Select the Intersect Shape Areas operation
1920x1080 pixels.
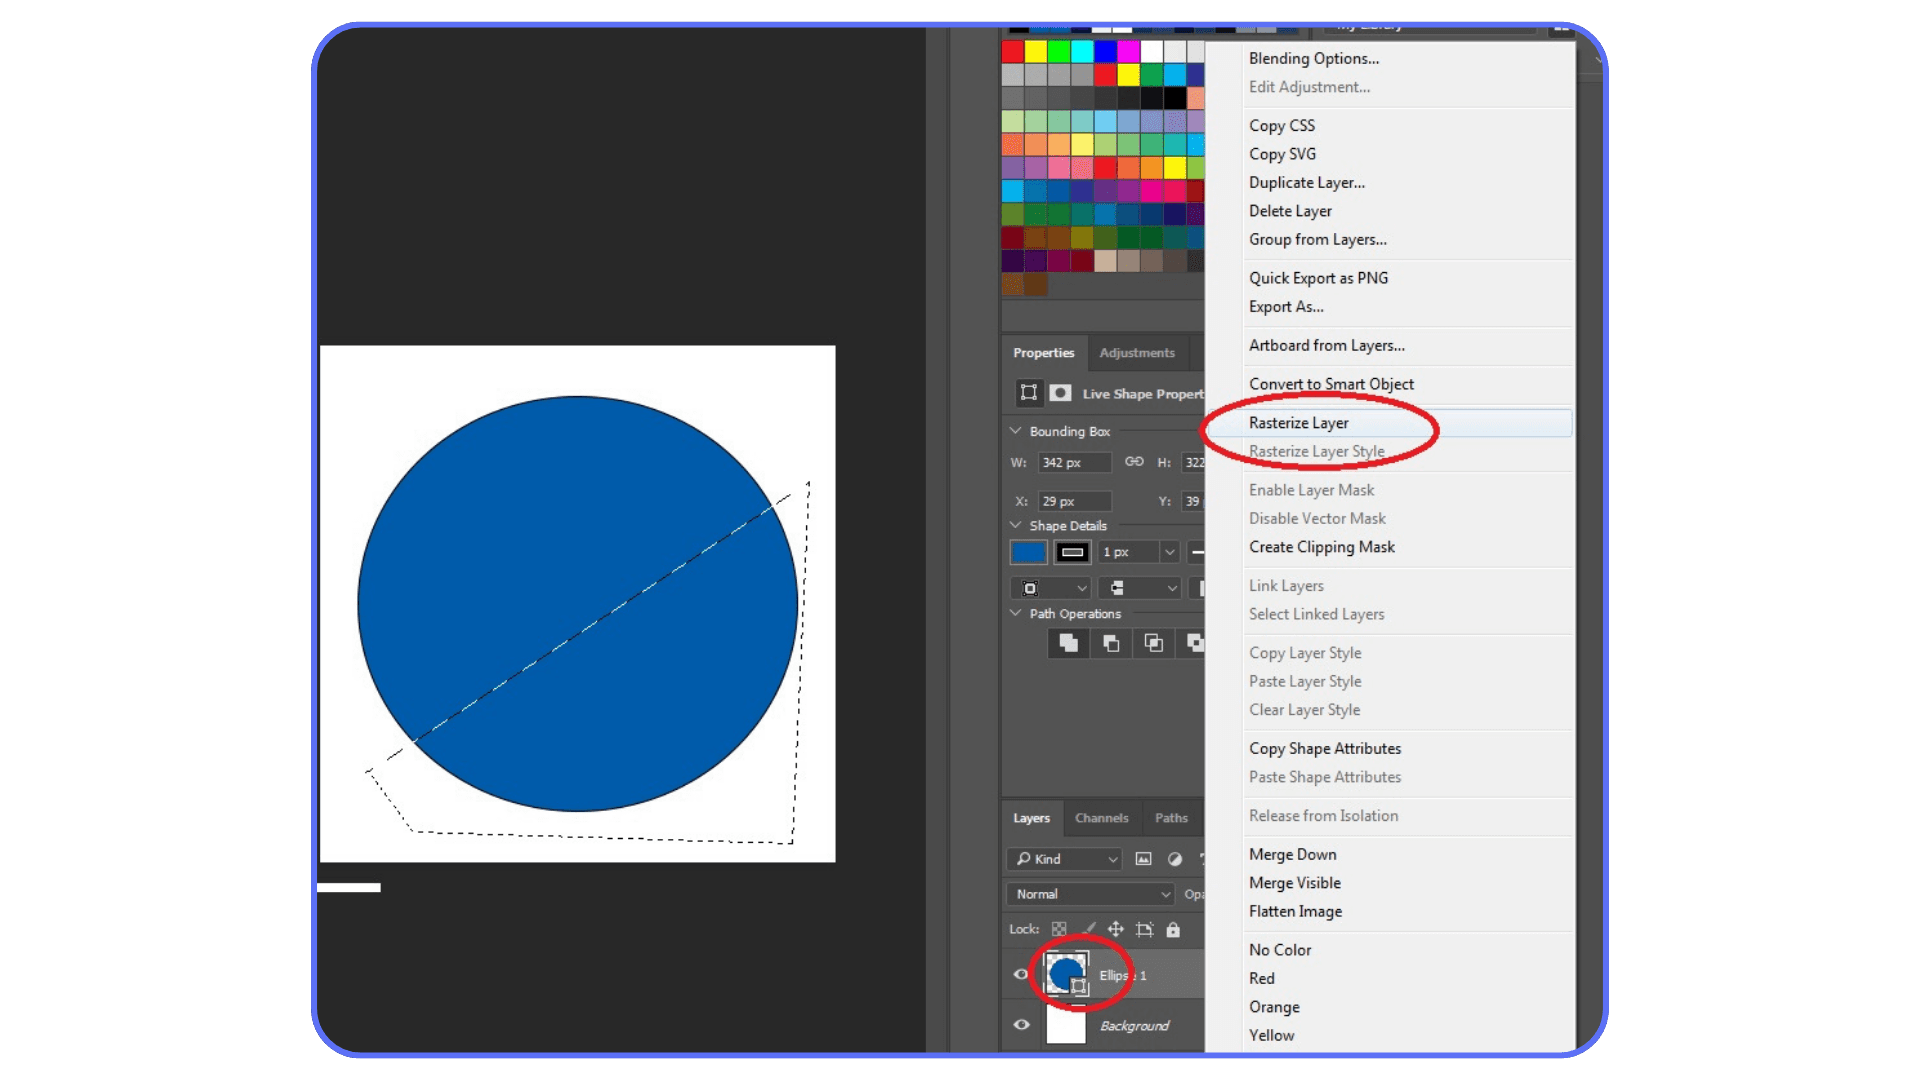[1155, 644]
